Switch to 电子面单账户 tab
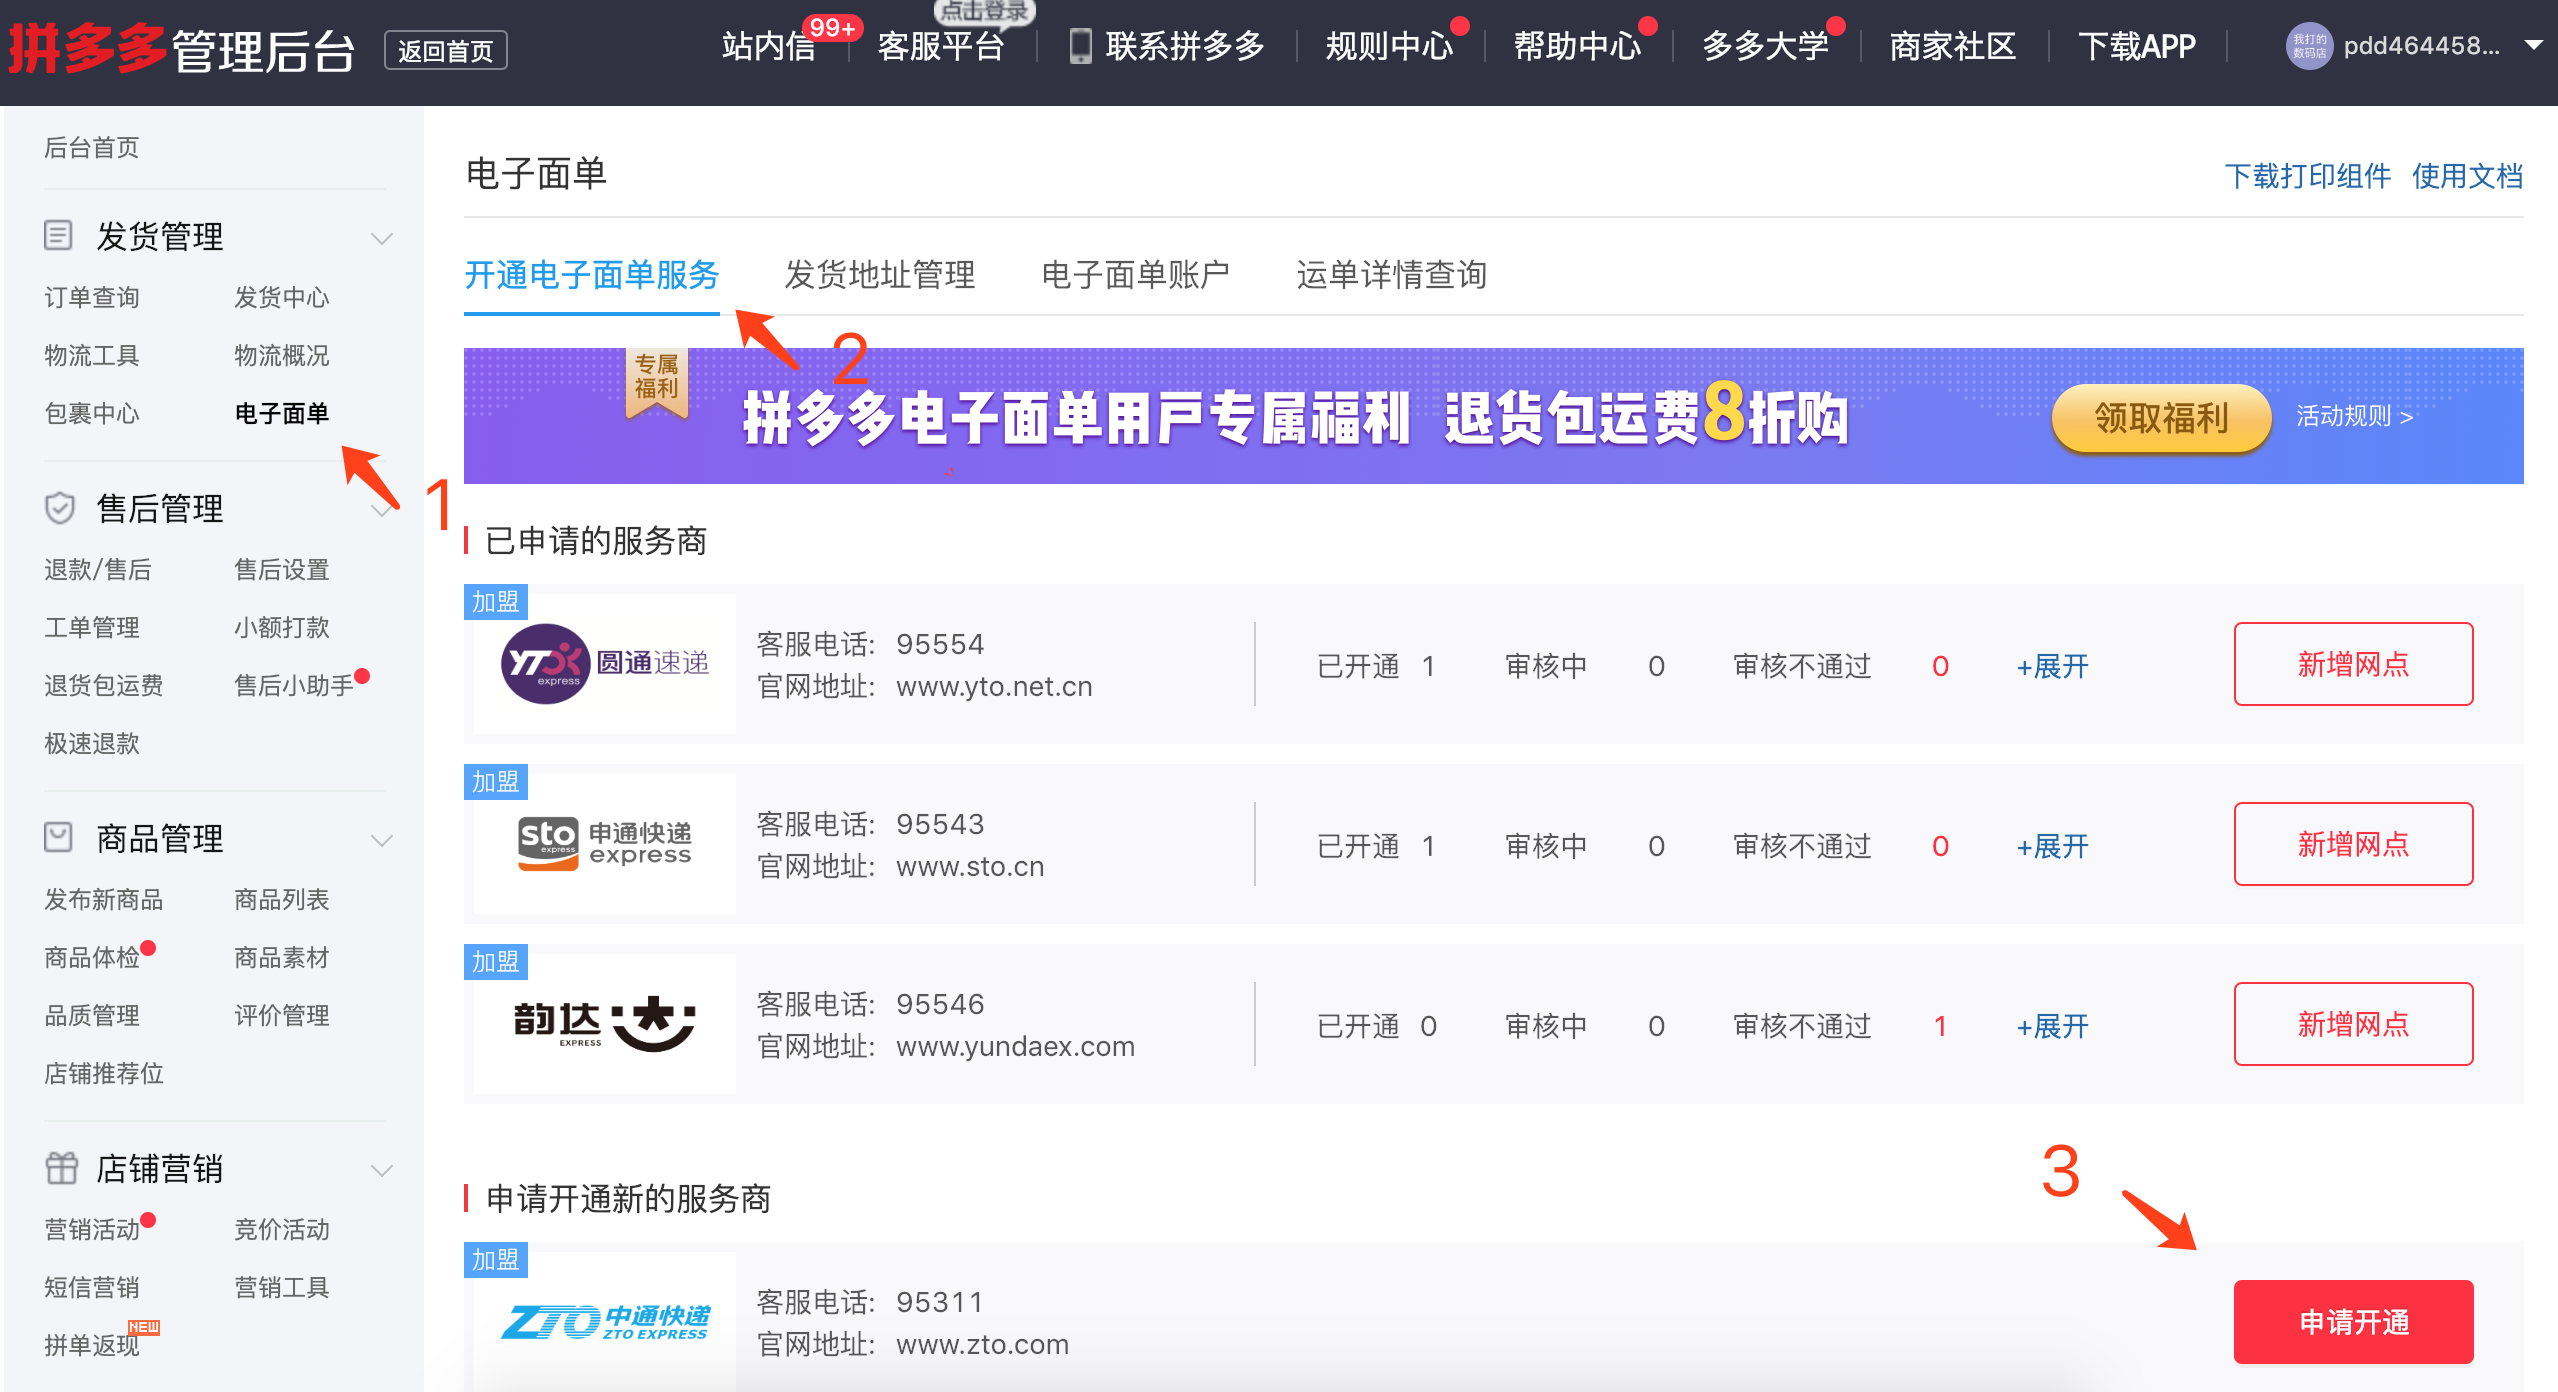The width and height of the screenshot is (2558, 1392). 1136,275
